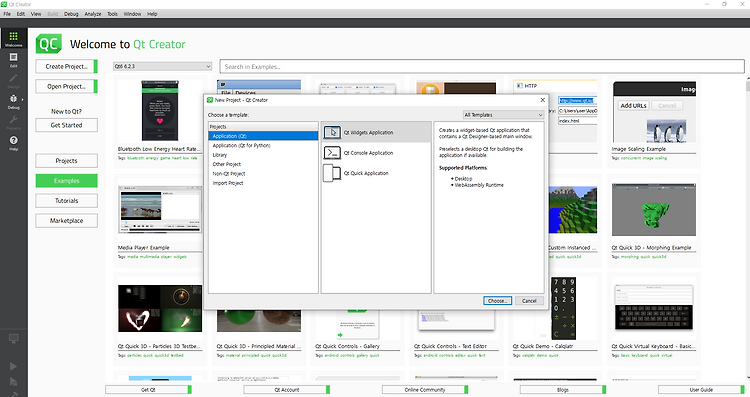Switch to the Projects tab
Image resolution: width=750 pixels, height=397 pixels.
66,161
